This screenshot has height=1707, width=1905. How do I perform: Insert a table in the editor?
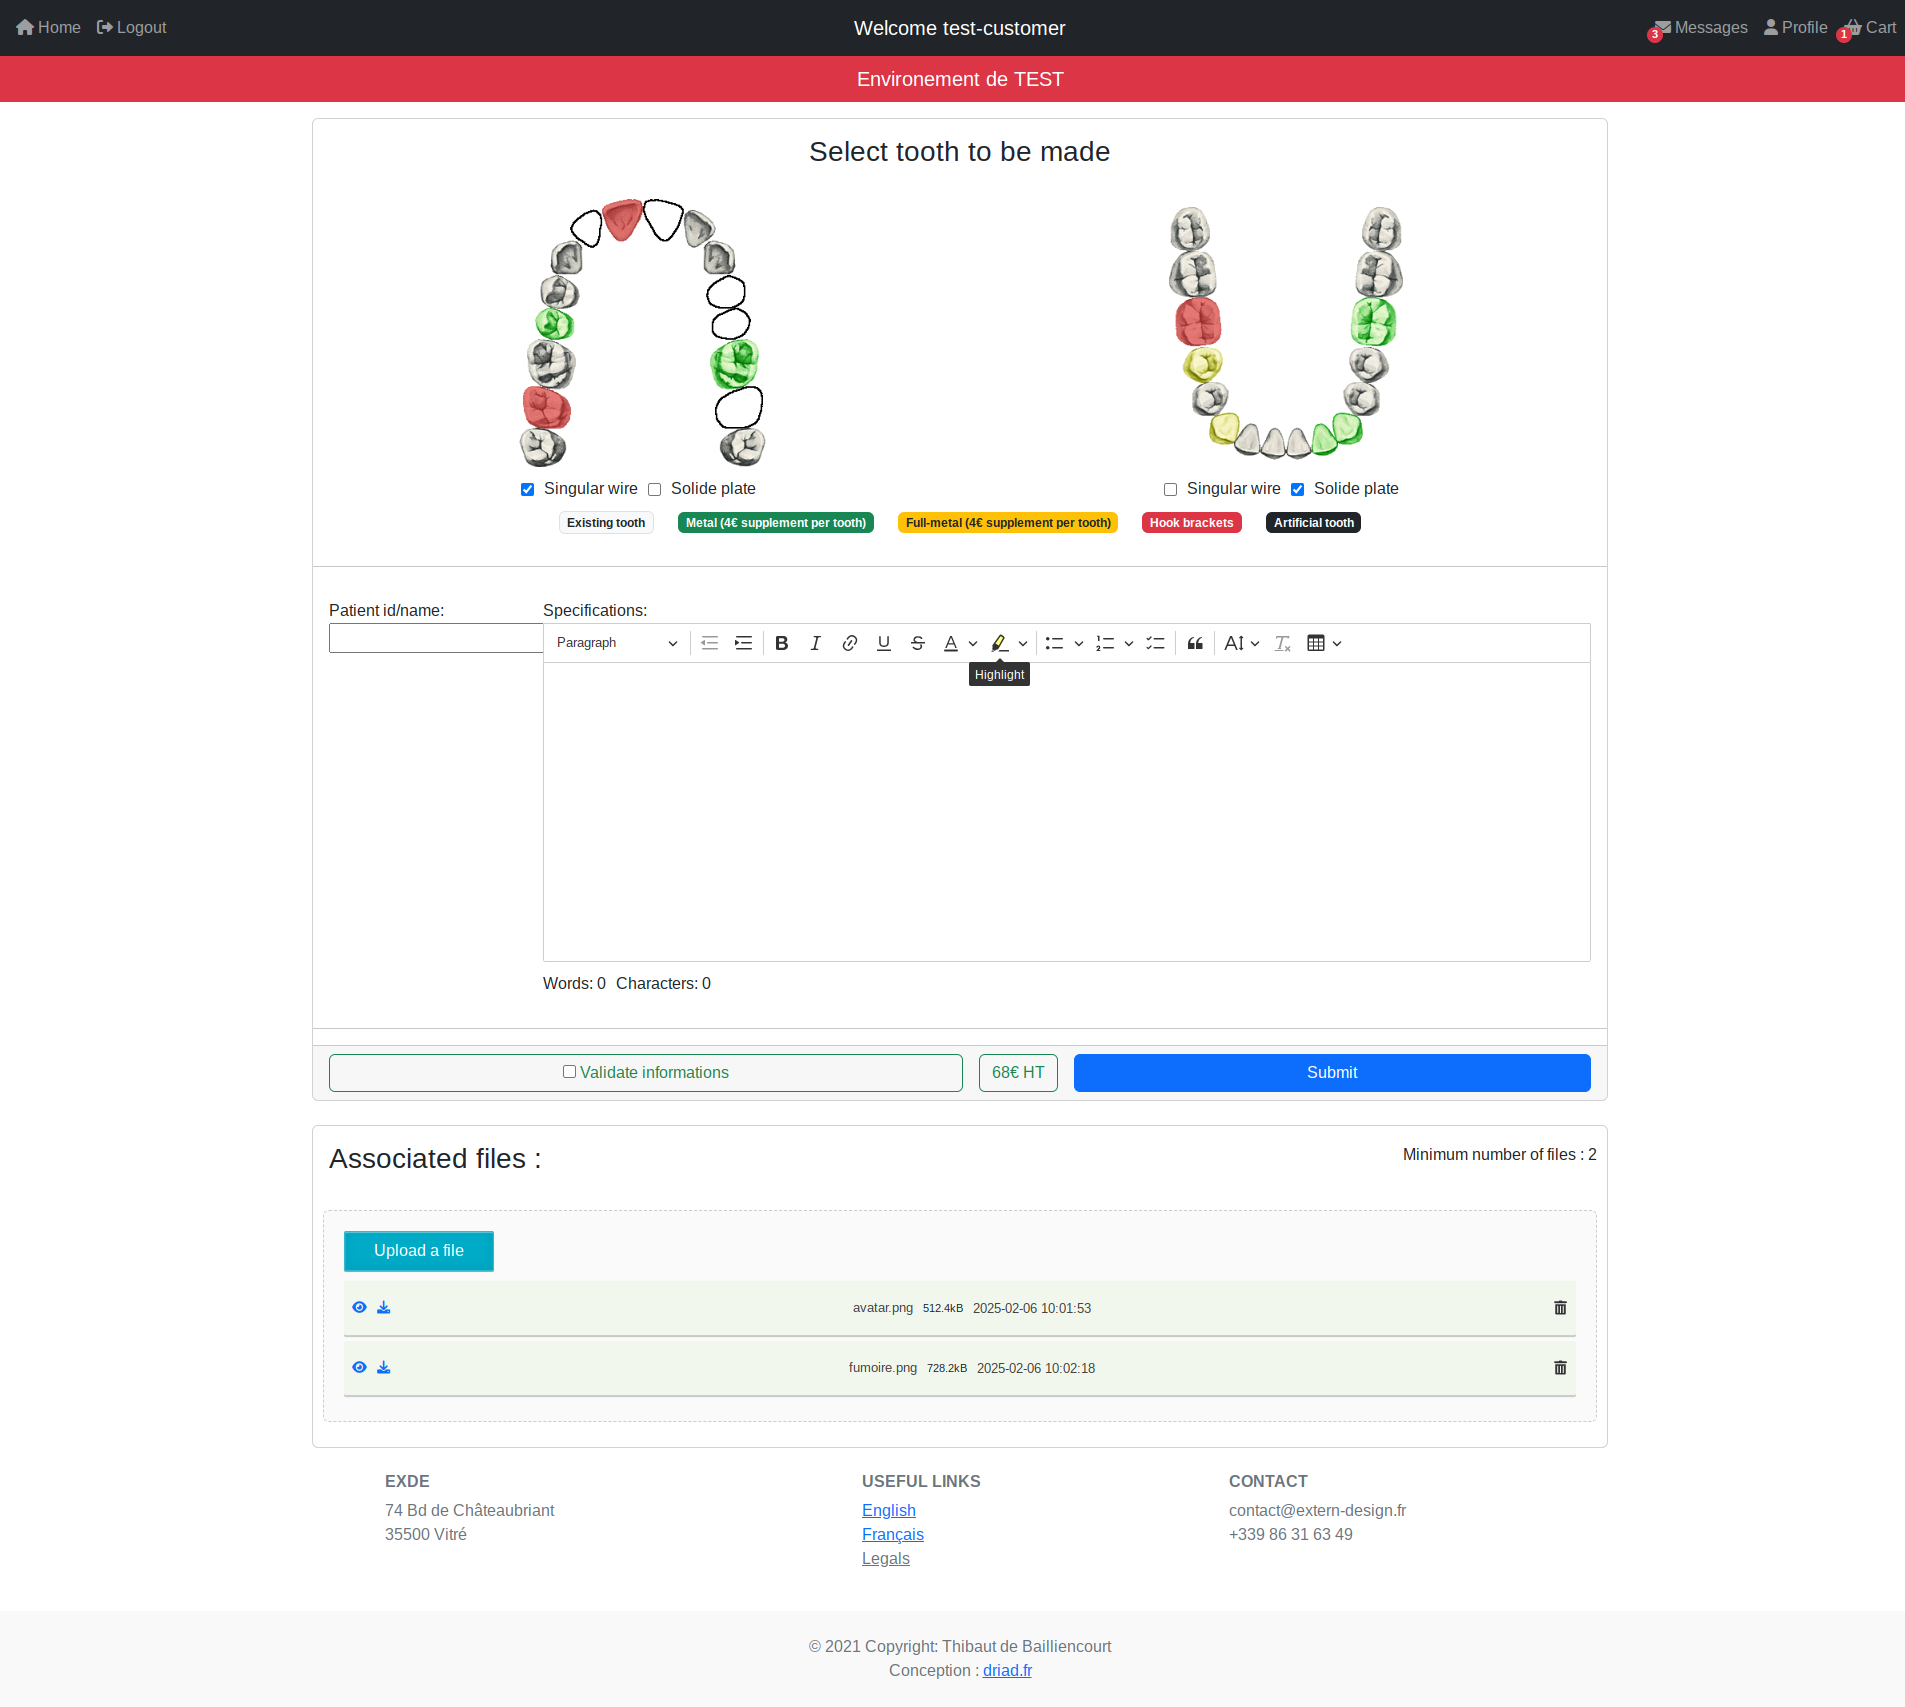(1316, 643)
